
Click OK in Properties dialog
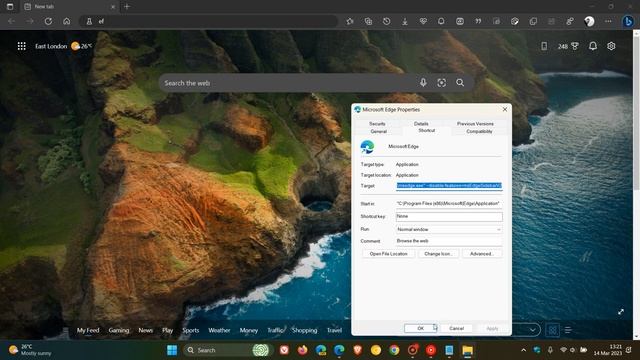pyautogui.click(x=420, y=329)
